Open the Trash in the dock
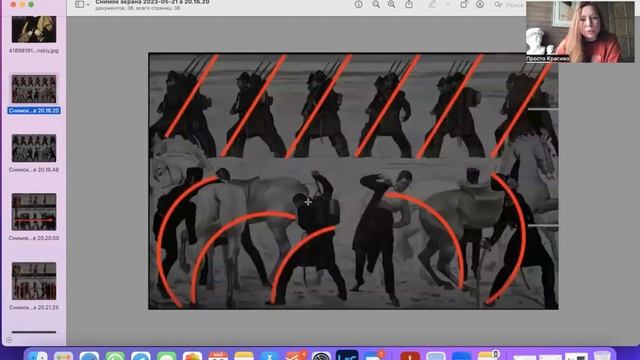 click(602, 356)
